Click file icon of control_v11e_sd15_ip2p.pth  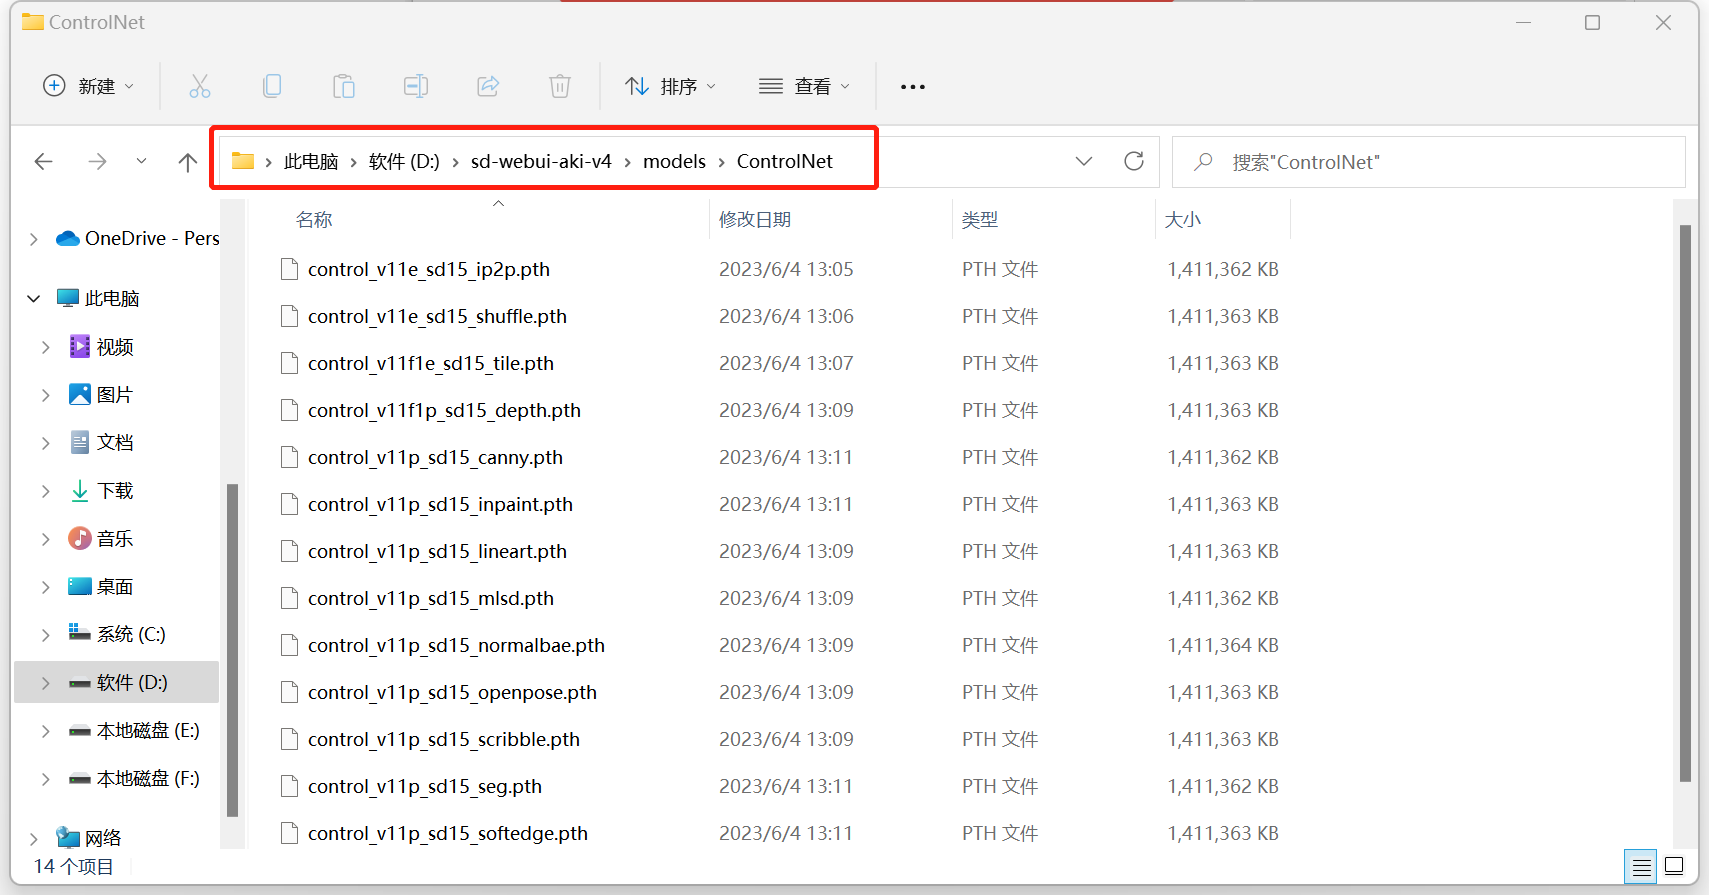[289, 269]
